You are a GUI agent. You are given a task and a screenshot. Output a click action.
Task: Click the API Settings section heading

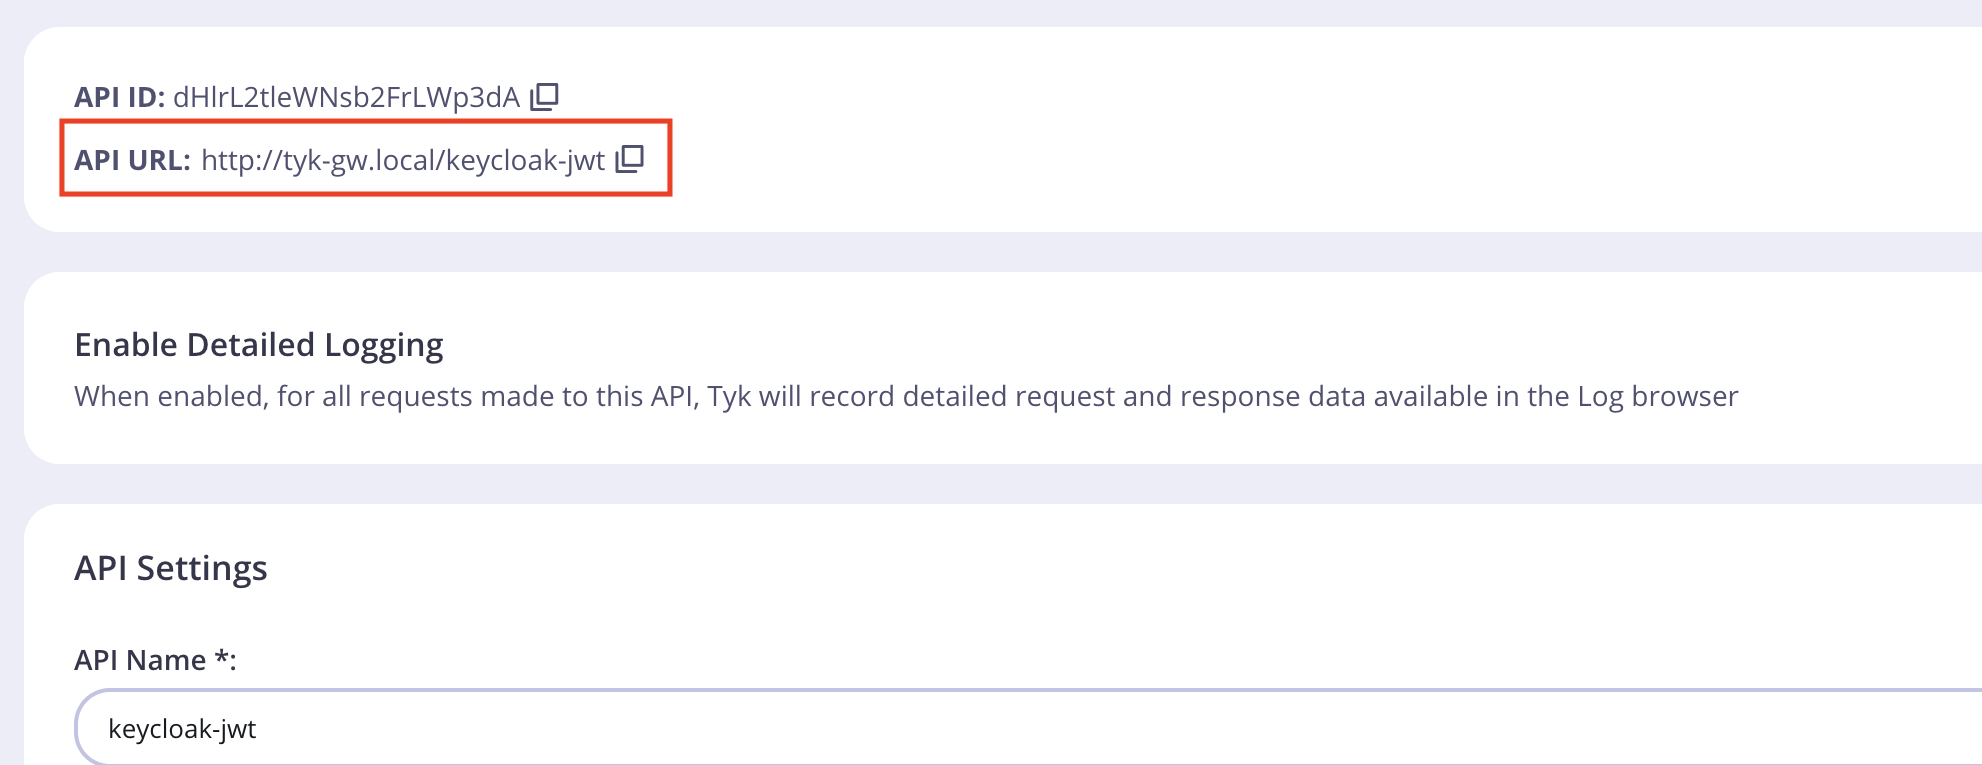coord(171,568)
